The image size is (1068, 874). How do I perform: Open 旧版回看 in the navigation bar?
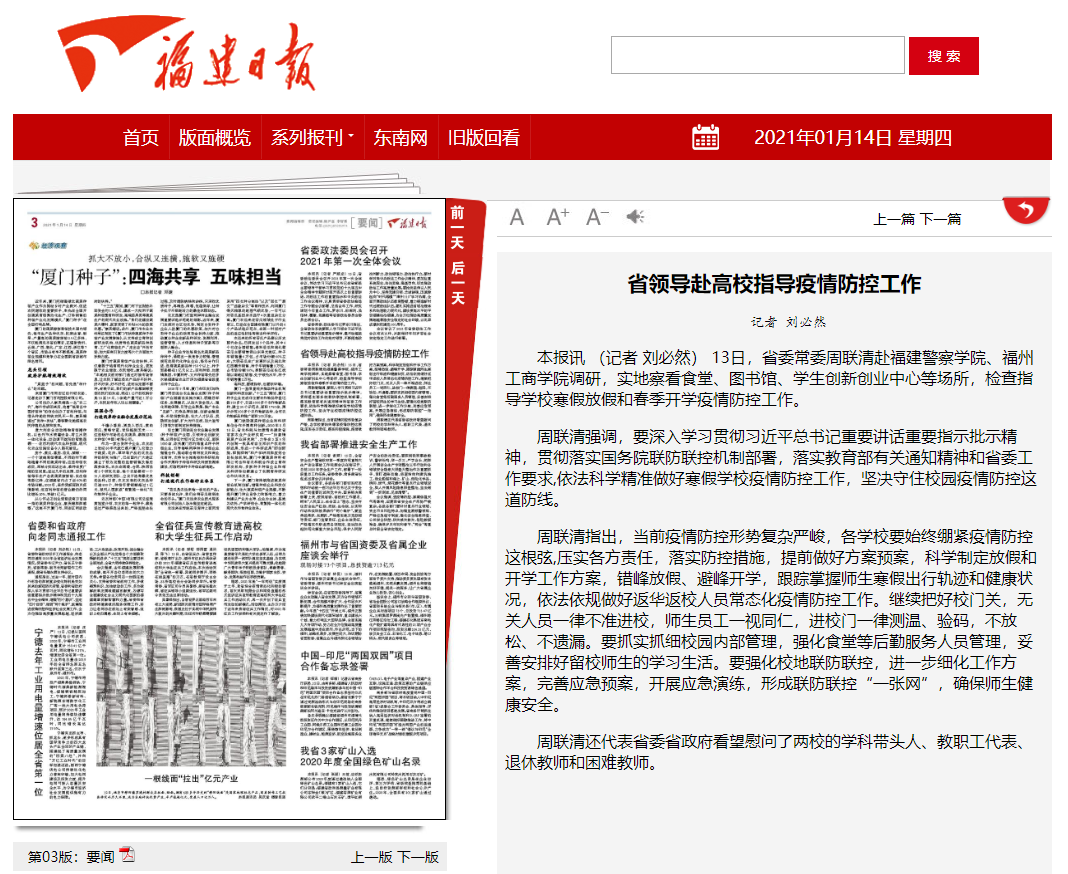(484, 138)
